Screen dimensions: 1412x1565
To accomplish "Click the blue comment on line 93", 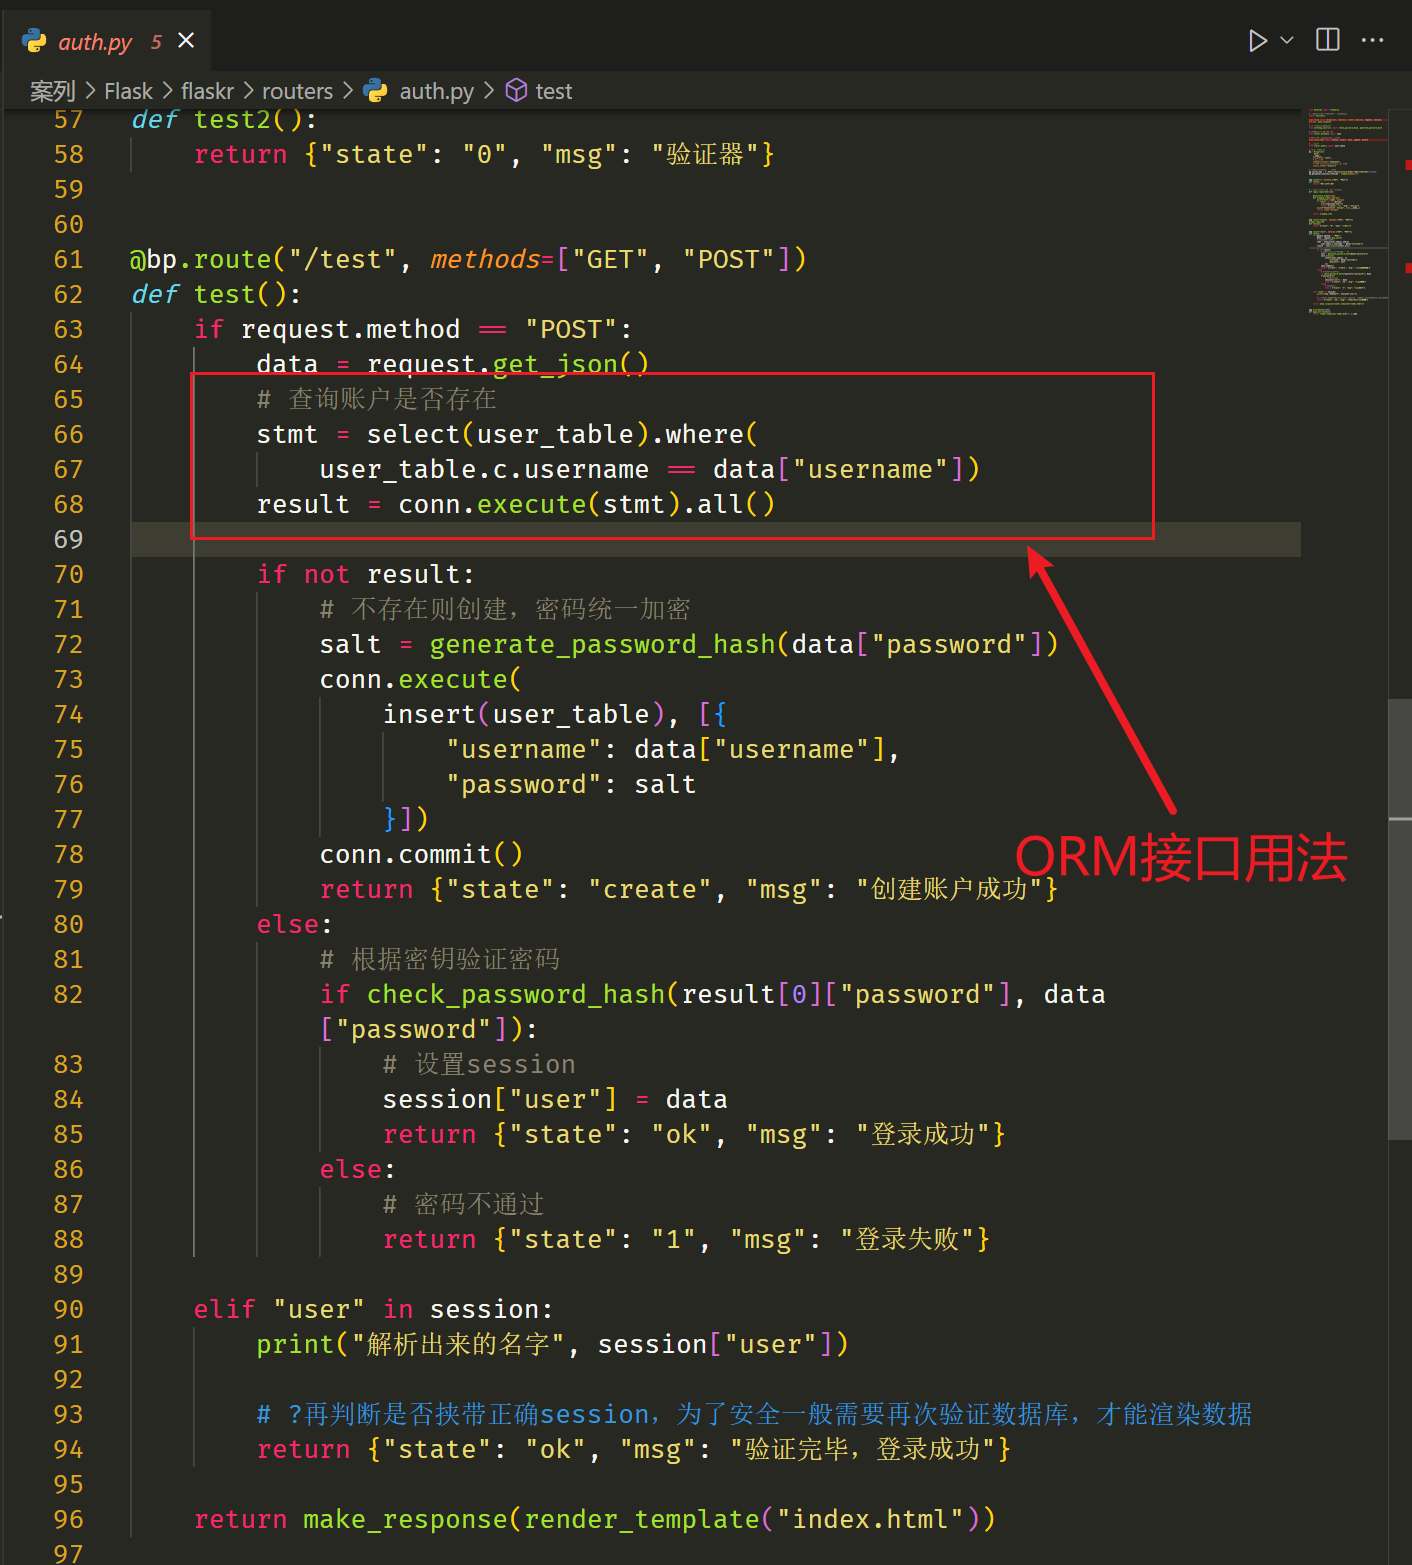I will click(x=754, y=1414).
